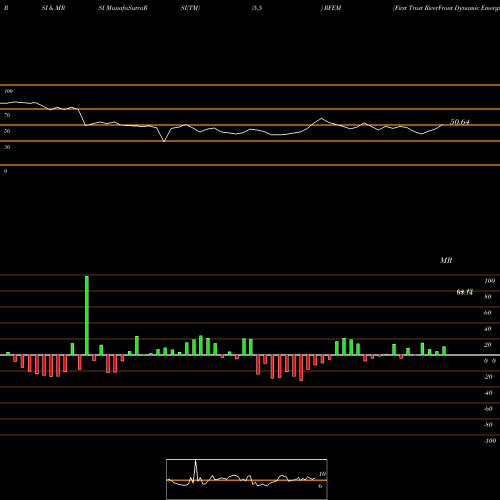Click the MR axis label -40
Image resolution: width=500 pixels, height=500 pixels.
pyautogui.click(x=488, y=393)
